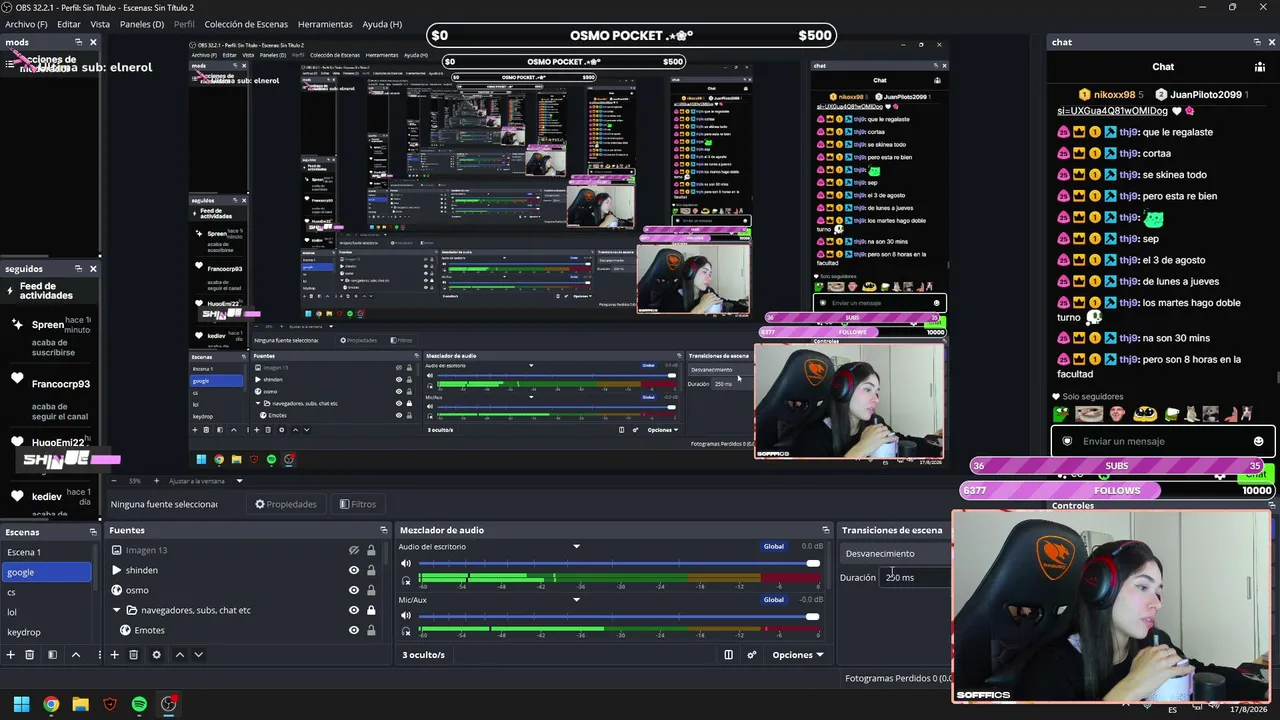
Task: Add a new scene in Escenas
Action: coord(11,655)
